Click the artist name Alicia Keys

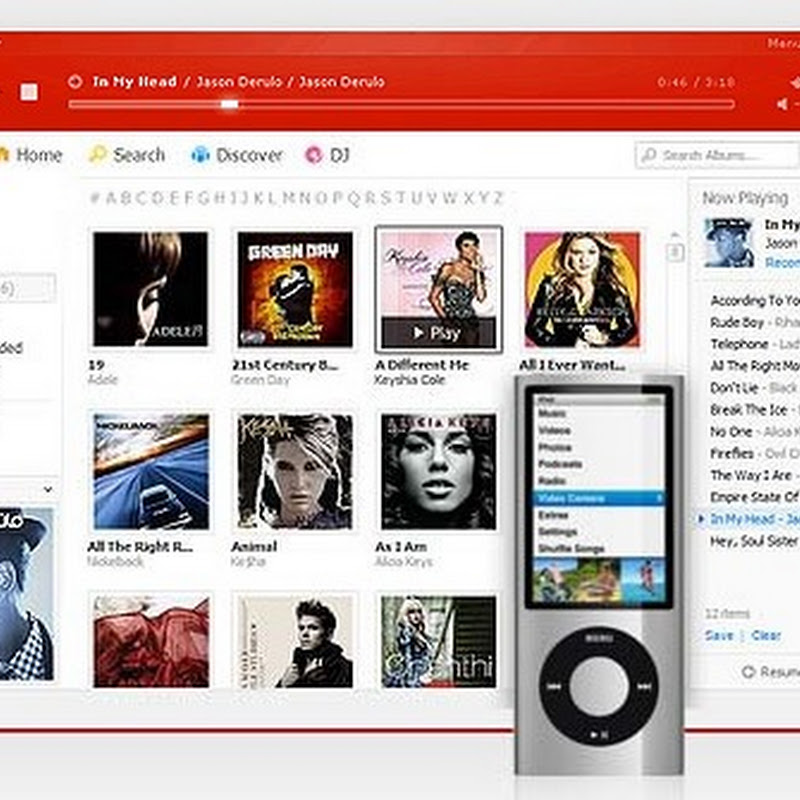click(403, 562)
